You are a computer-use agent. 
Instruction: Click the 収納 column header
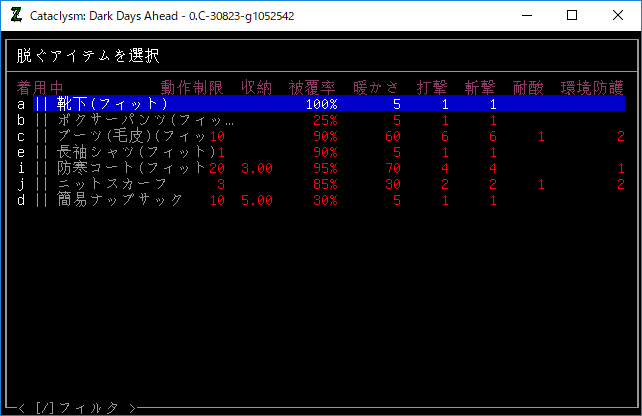[257, 86]
